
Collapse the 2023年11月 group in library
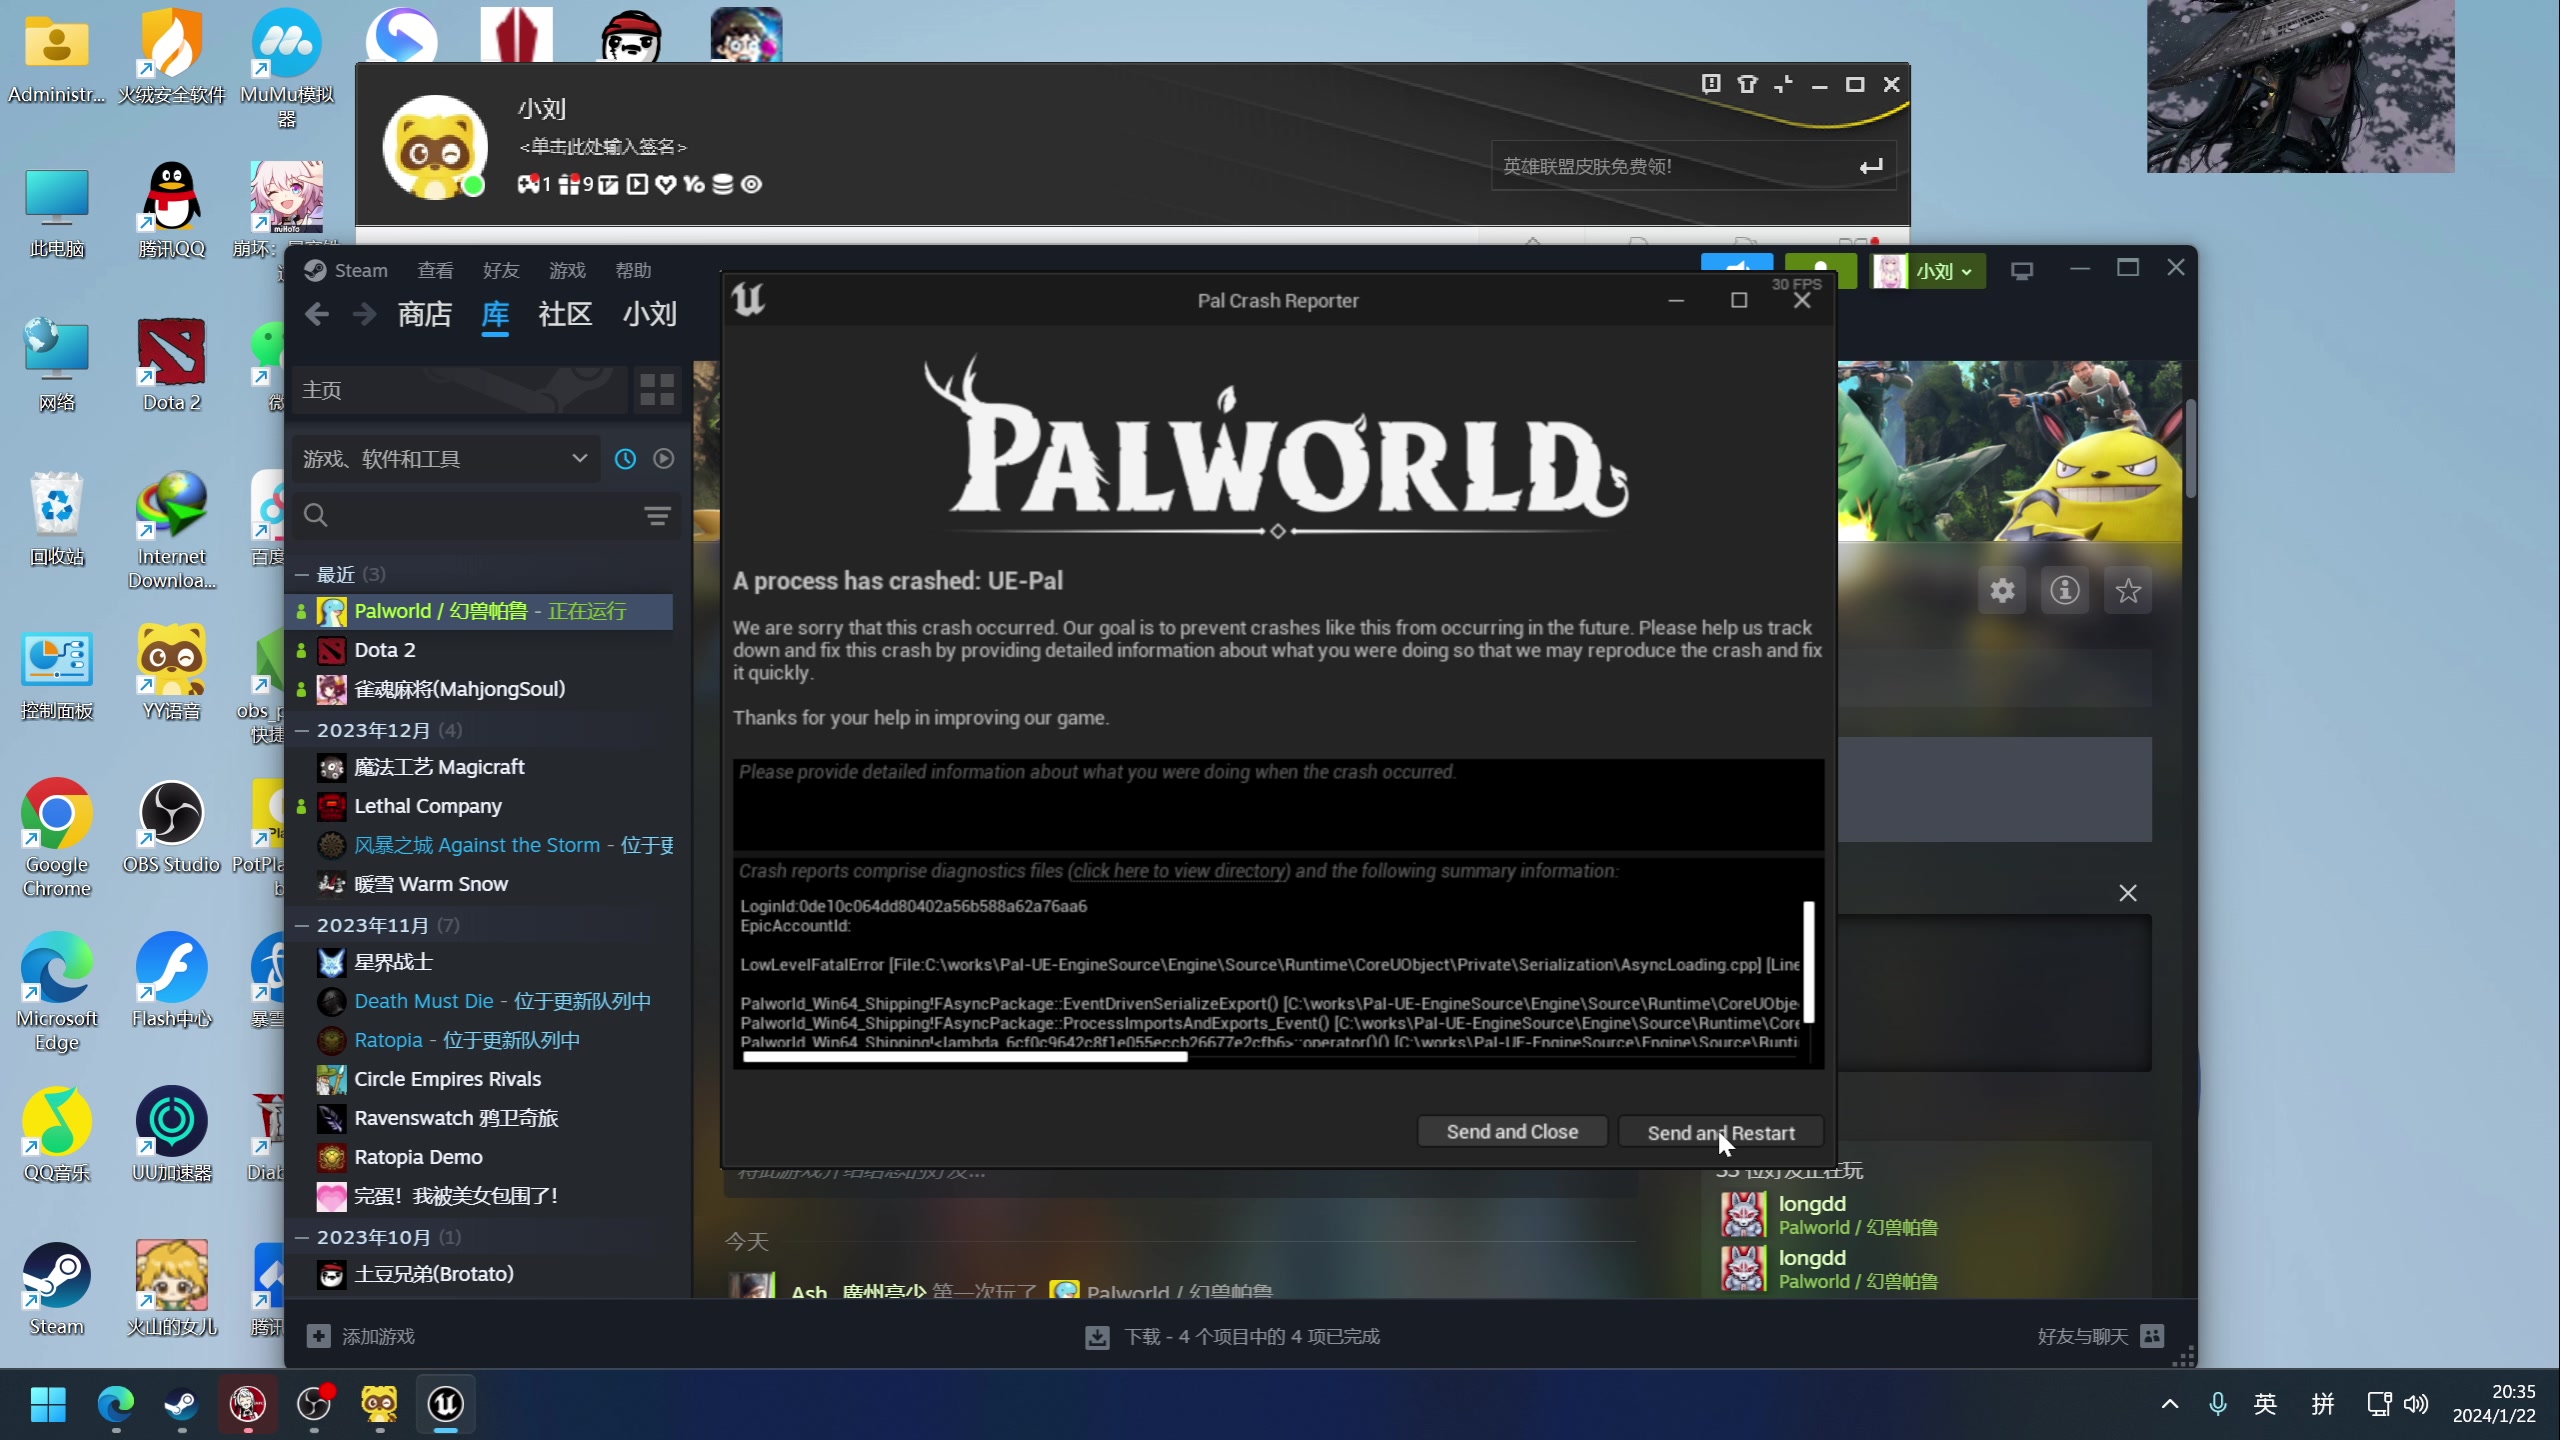click(301, 926)
